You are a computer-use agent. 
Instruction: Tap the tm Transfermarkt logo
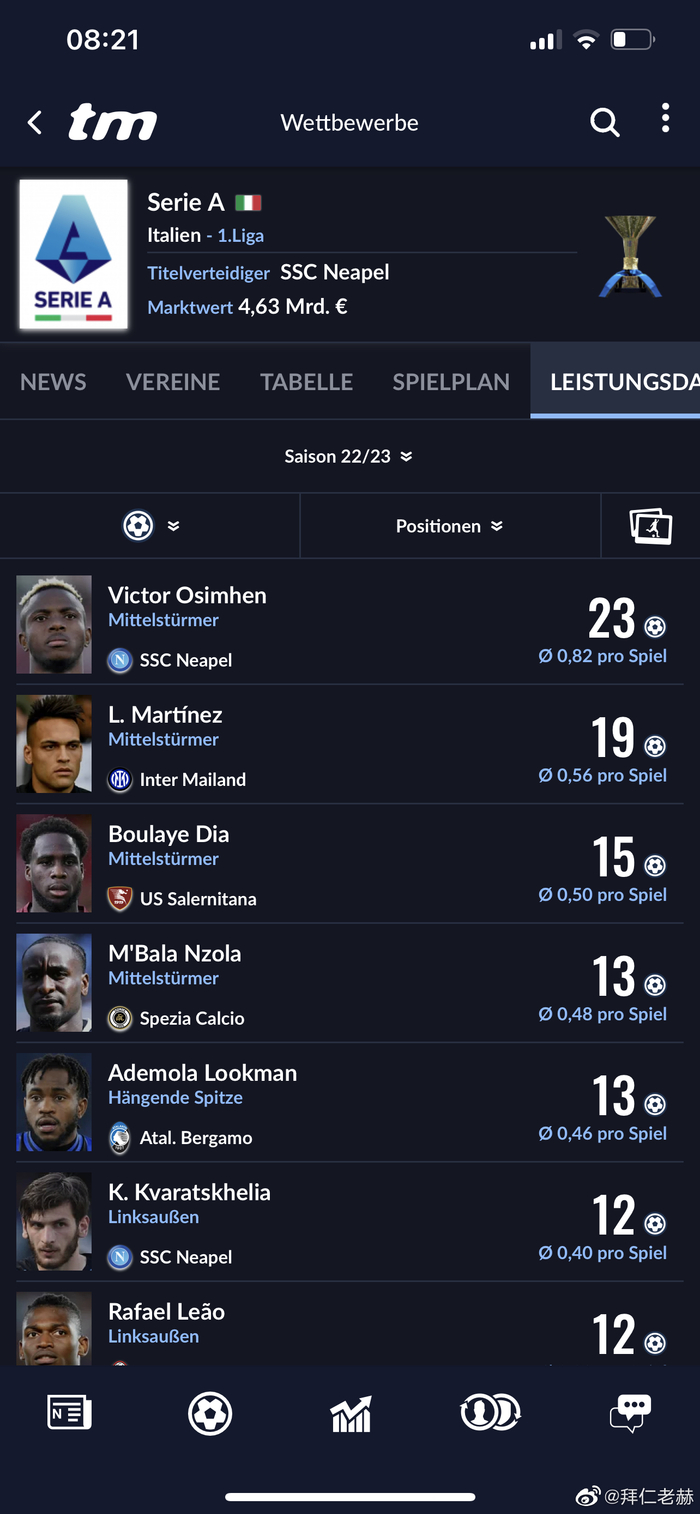click(112, 123)
